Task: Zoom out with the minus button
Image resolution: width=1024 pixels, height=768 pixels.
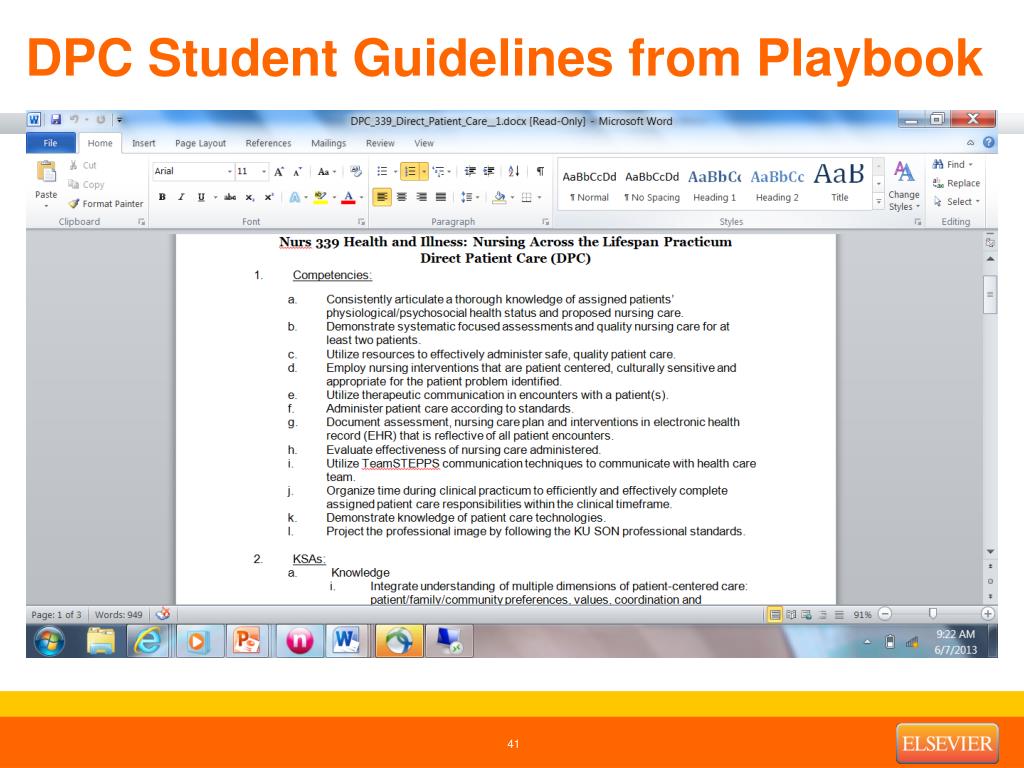Action: pos(885,614)
